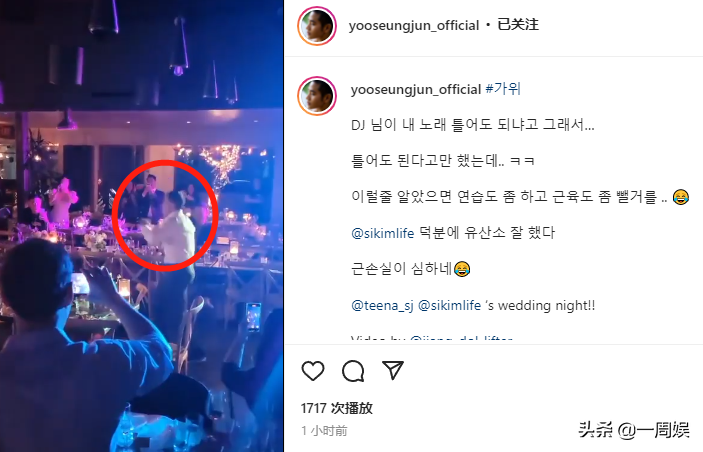Click the yooseungjun_official username in caption
The height and width of the screenshot is (452, 703).
[416, 89]
